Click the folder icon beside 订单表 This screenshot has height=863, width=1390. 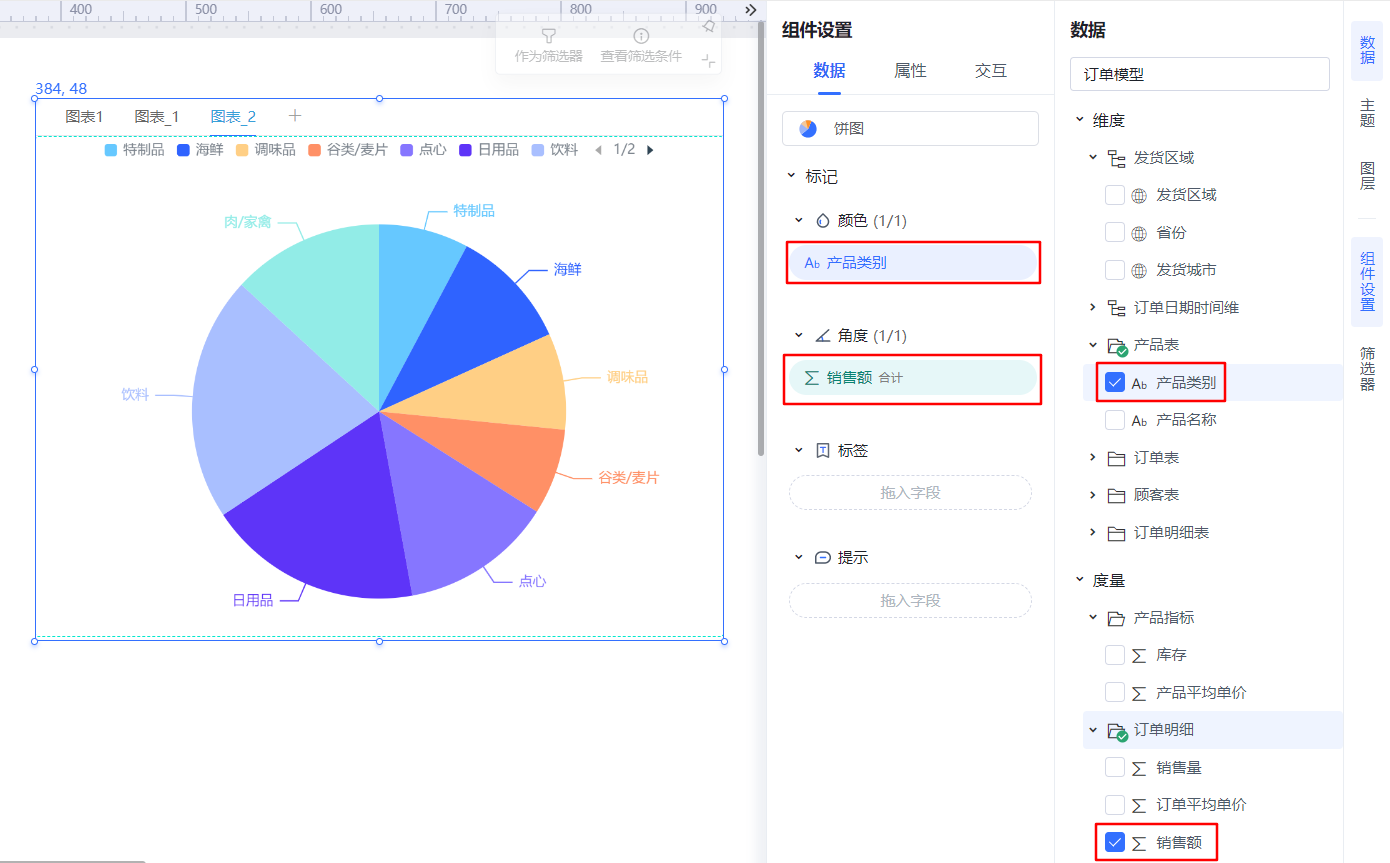[x=1117, y=458]
